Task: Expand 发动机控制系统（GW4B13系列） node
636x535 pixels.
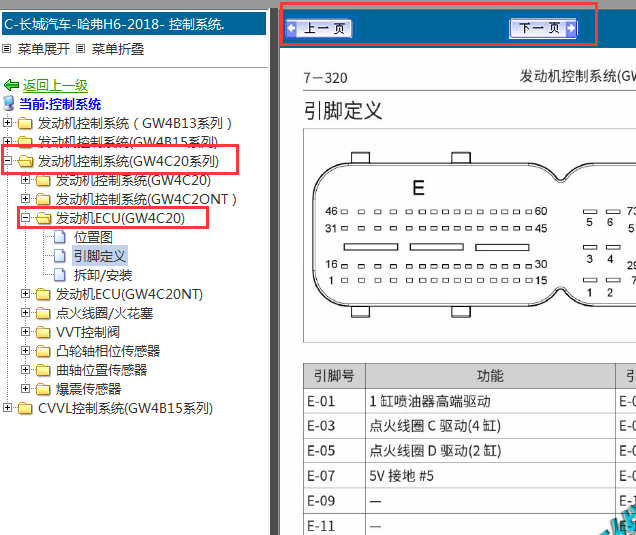Action: 7,122
